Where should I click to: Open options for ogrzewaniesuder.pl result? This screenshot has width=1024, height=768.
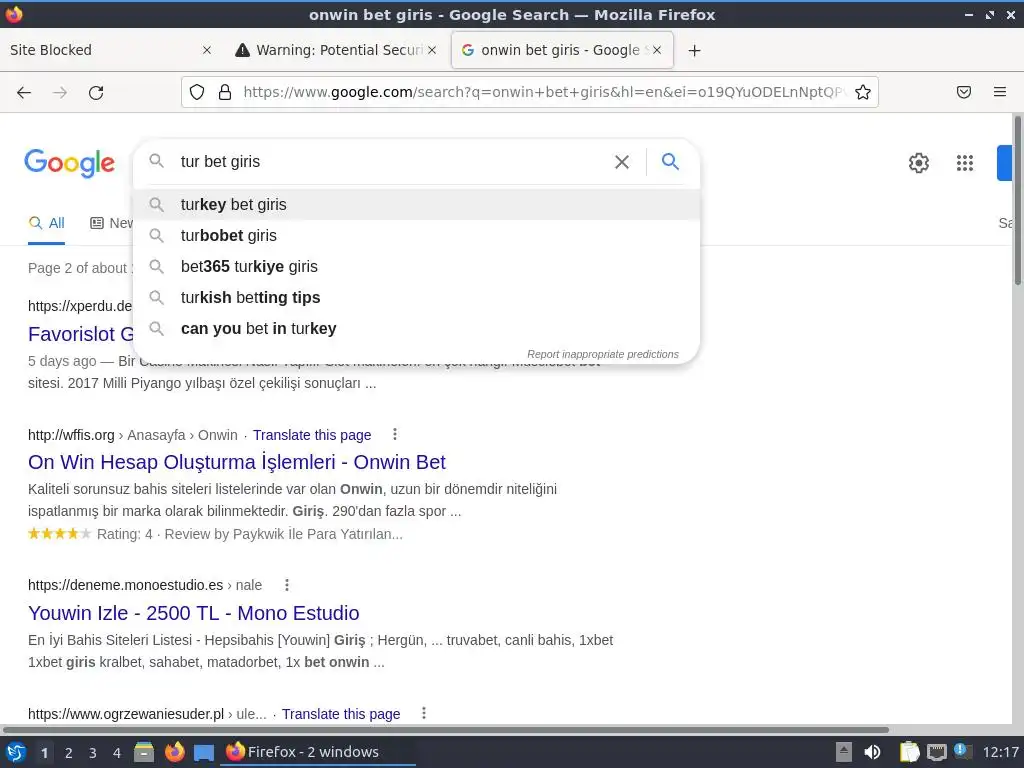click(424, 713)
